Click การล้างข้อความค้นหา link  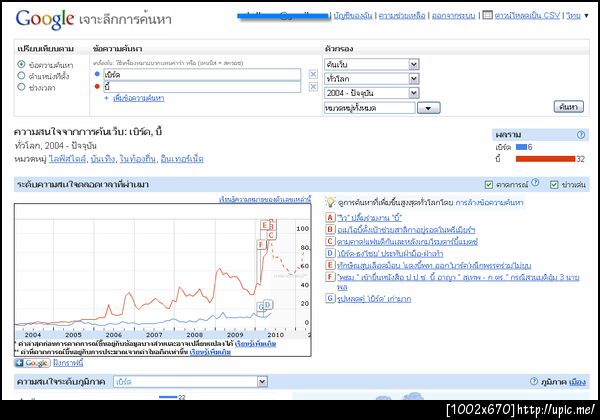click(489, 202)
